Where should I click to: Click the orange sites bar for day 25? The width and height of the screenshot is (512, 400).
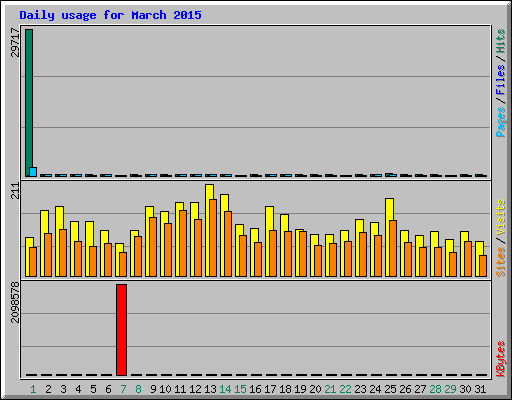pos(393,248)
